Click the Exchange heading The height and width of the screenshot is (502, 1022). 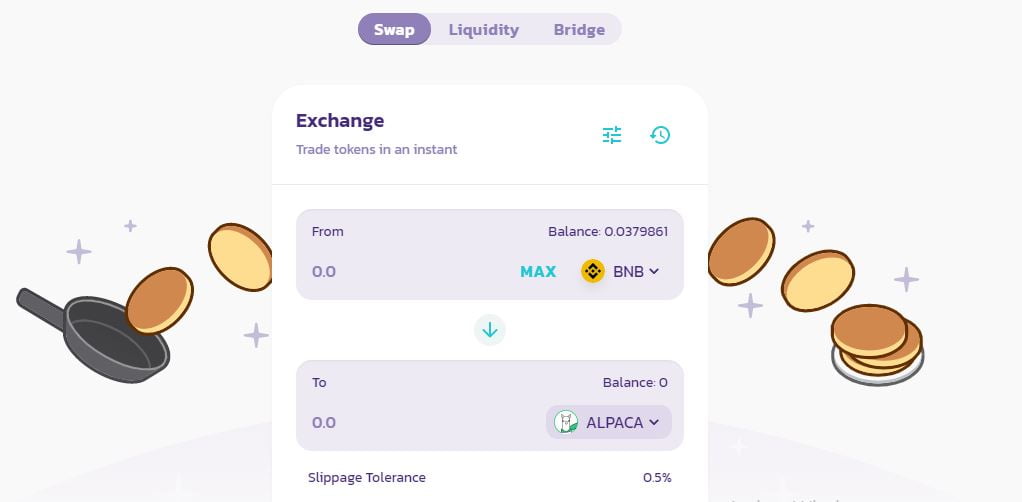click(x=340, y=121)
